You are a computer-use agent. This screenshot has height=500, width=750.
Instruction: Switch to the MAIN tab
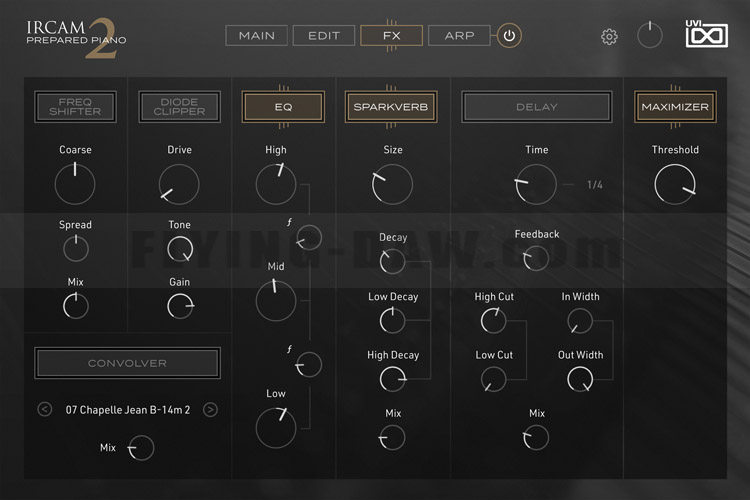point(256,36)
